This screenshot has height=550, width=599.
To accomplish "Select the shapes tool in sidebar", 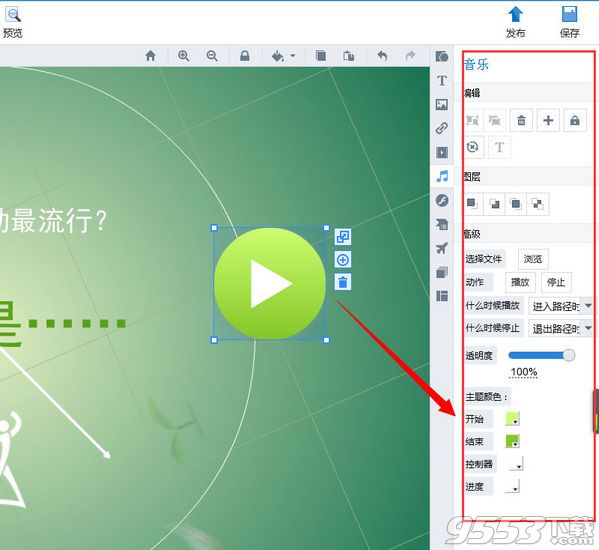I will (x=442, y=57).
